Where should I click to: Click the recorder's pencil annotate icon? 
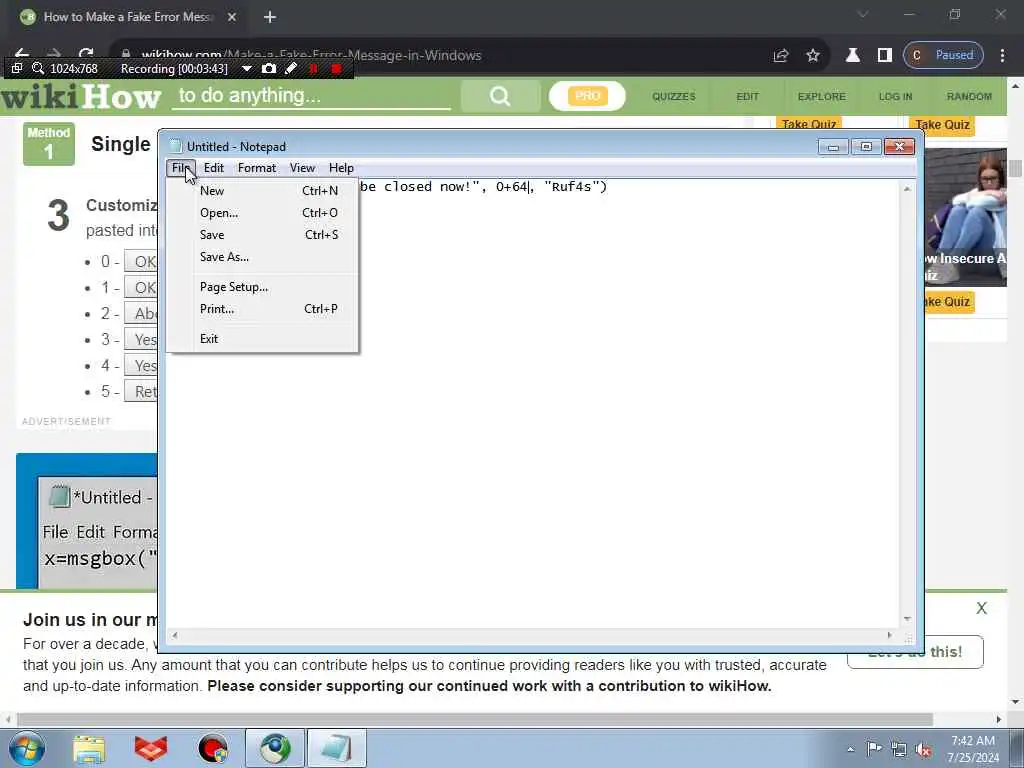(291, 69)
